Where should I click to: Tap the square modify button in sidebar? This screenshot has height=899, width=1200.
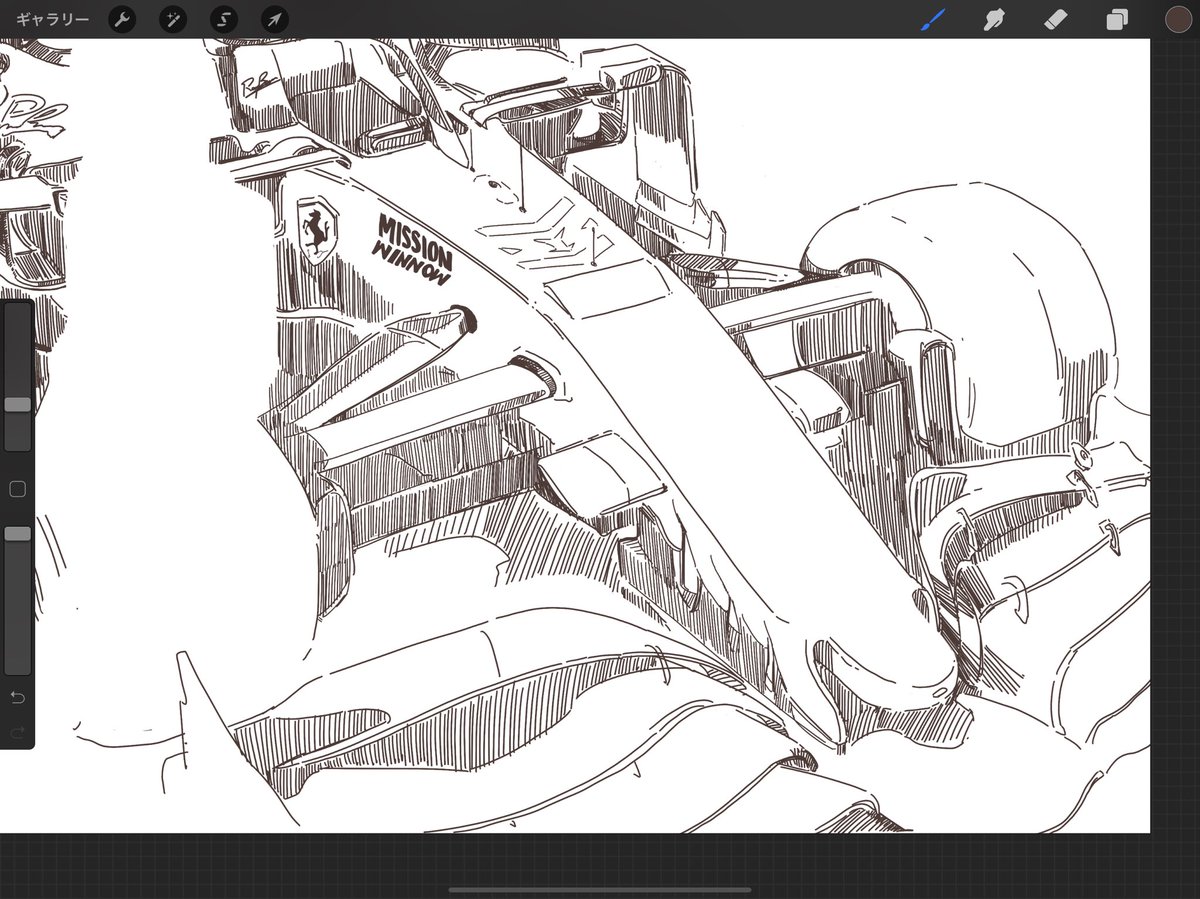coord(17,489)
